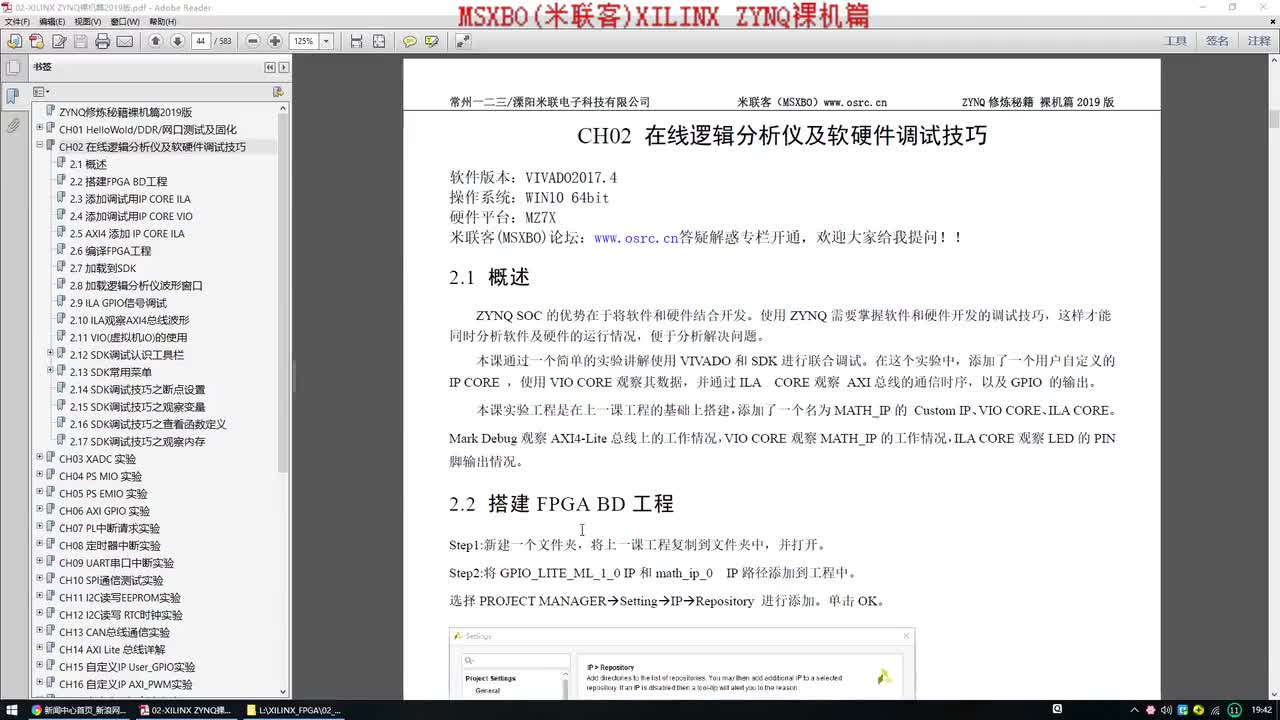The image size is (1280, 720).
Task: Open the 编辑(E) menu
Action: pos(52,21)
